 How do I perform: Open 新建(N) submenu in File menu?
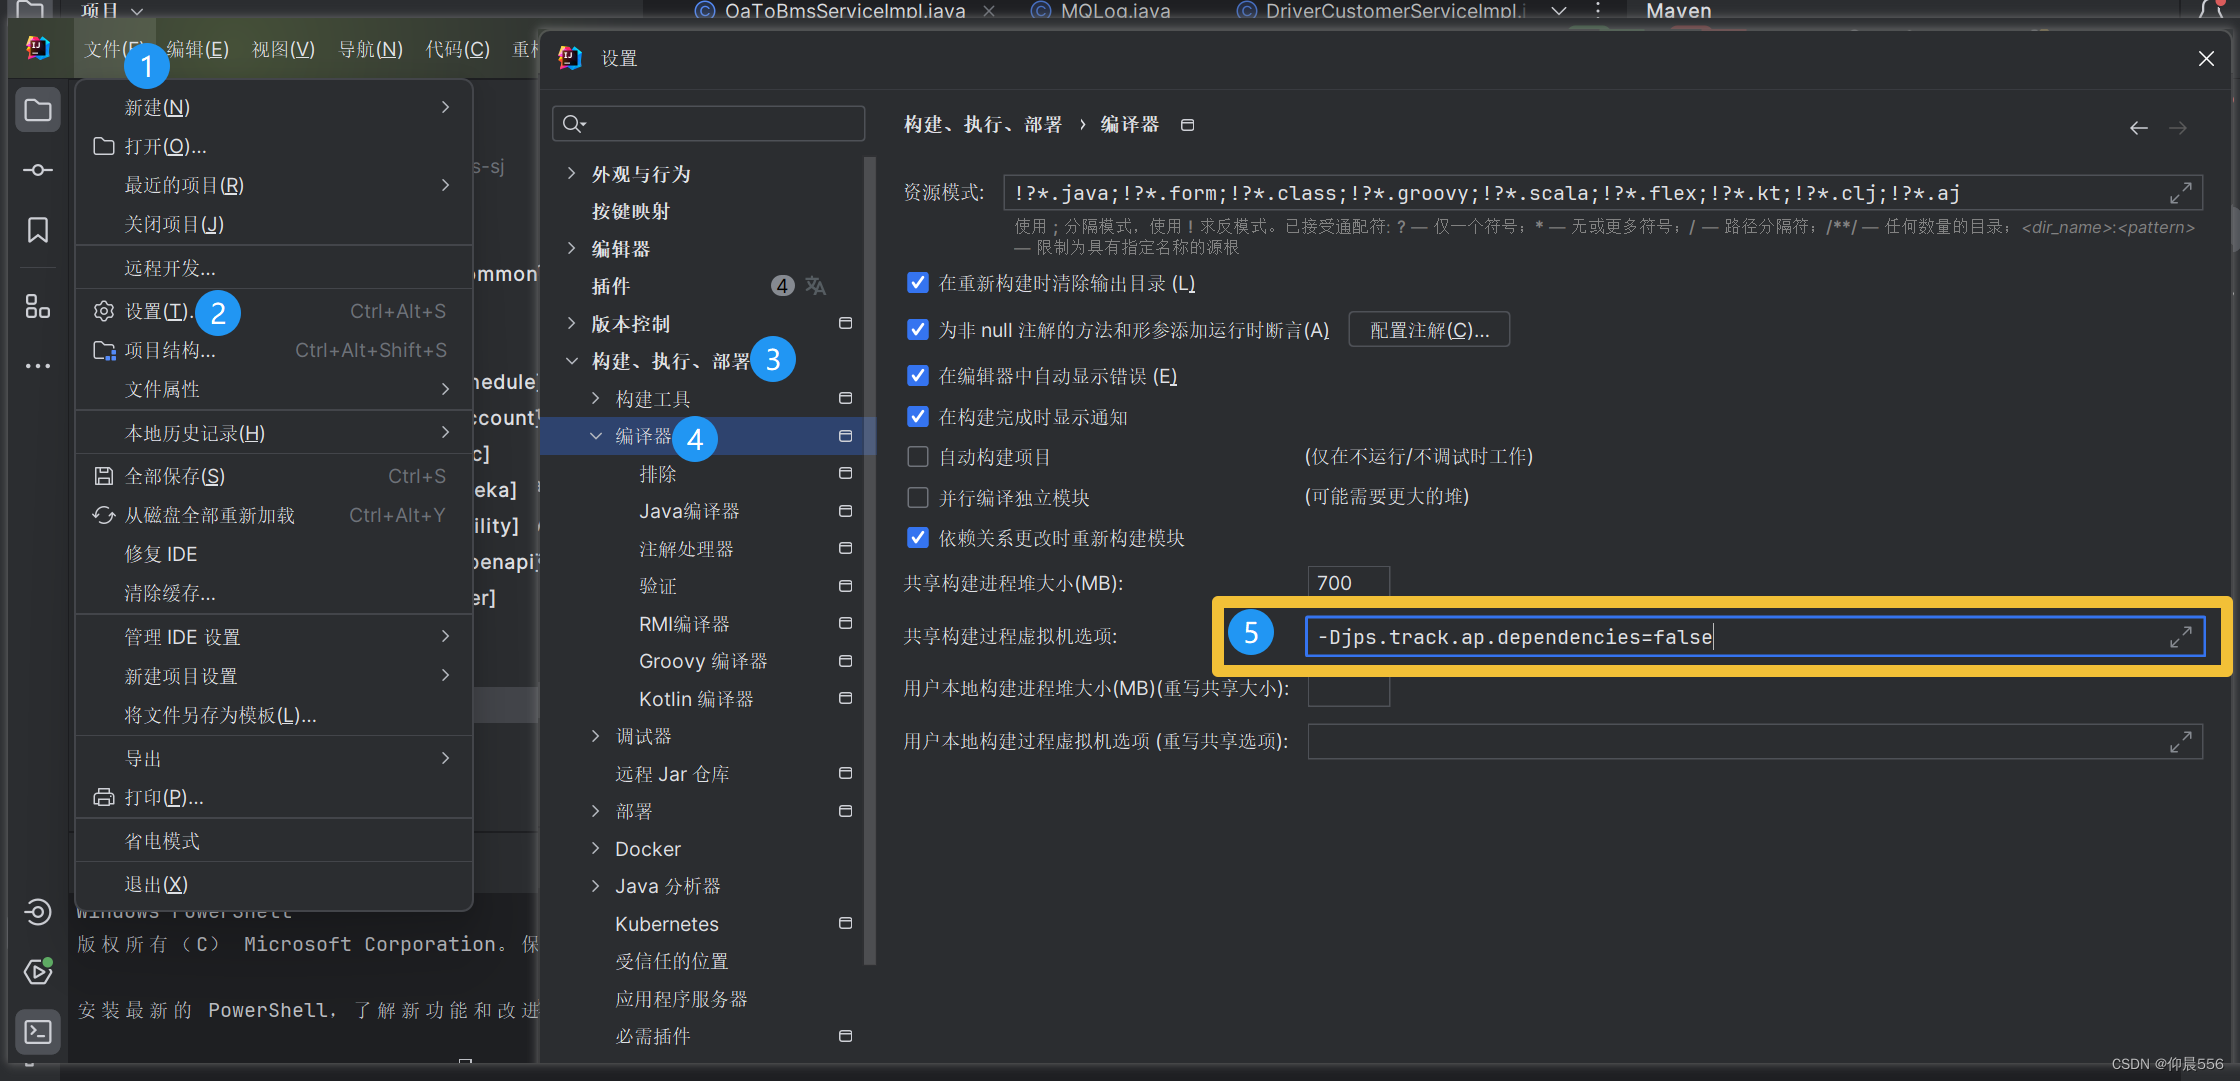273,107
